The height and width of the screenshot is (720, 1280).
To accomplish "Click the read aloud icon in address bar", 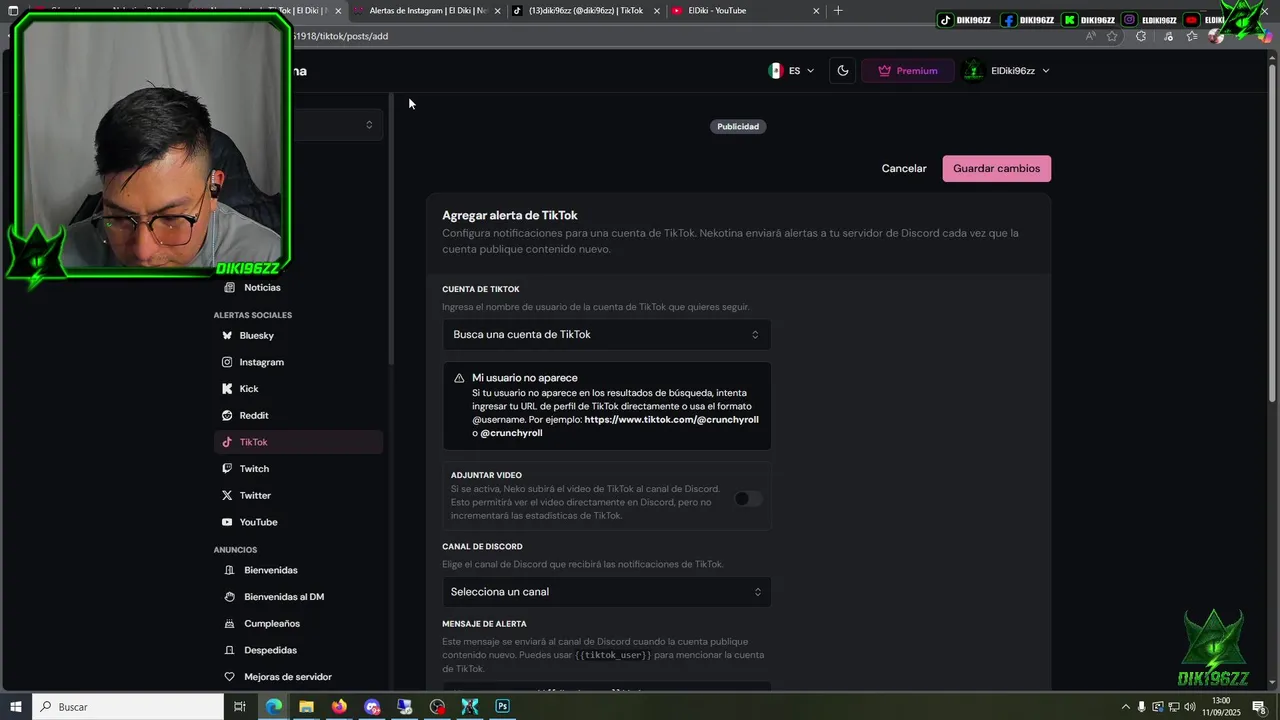I will tap(1090, 36).
